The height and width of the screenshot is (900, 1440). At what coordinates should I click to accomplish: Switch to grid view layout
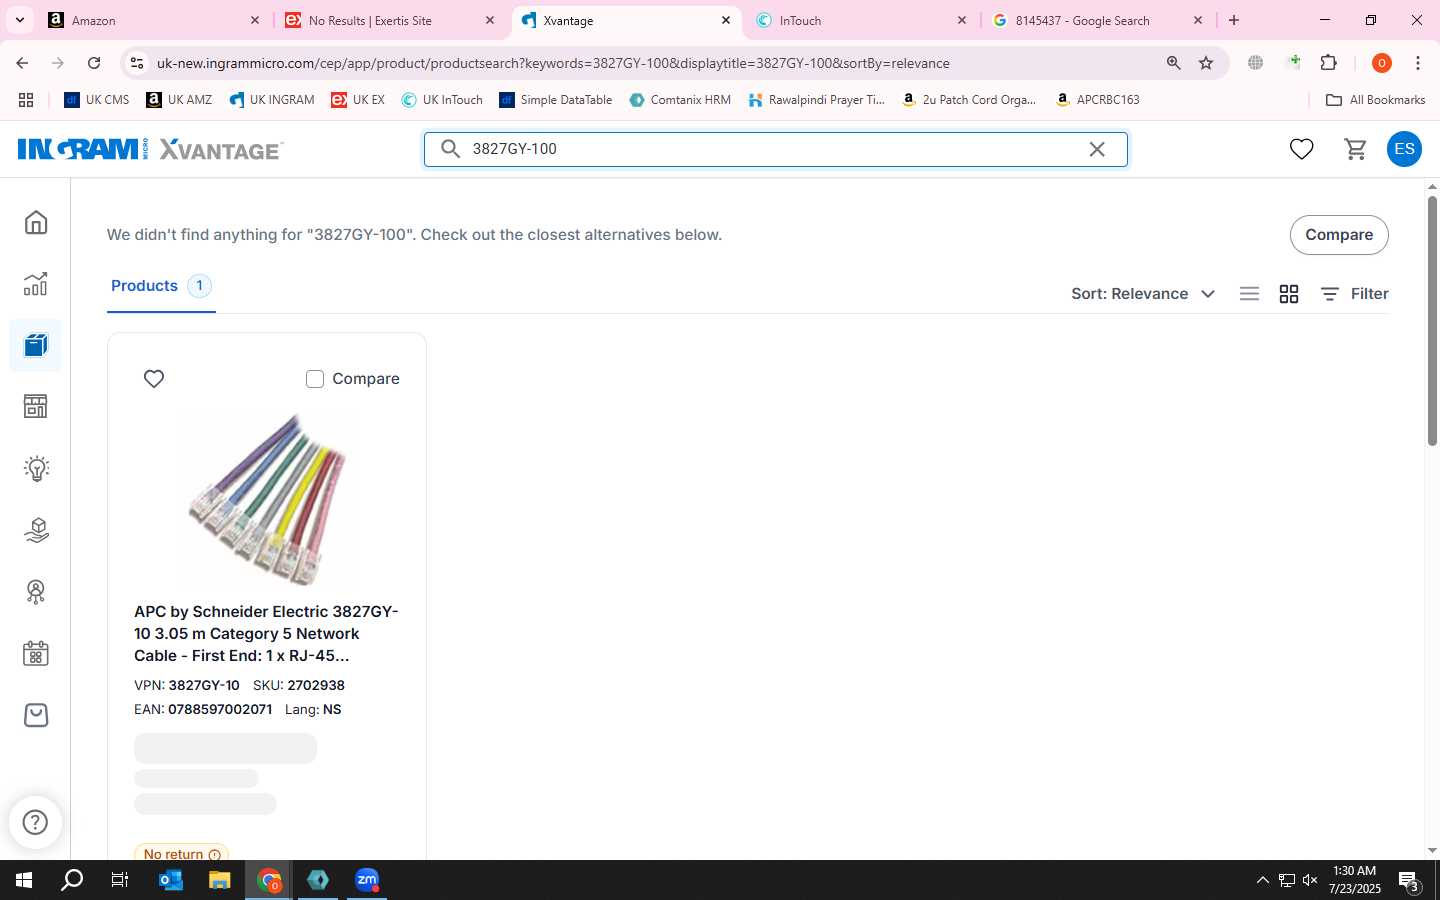tap(1289, 294)
